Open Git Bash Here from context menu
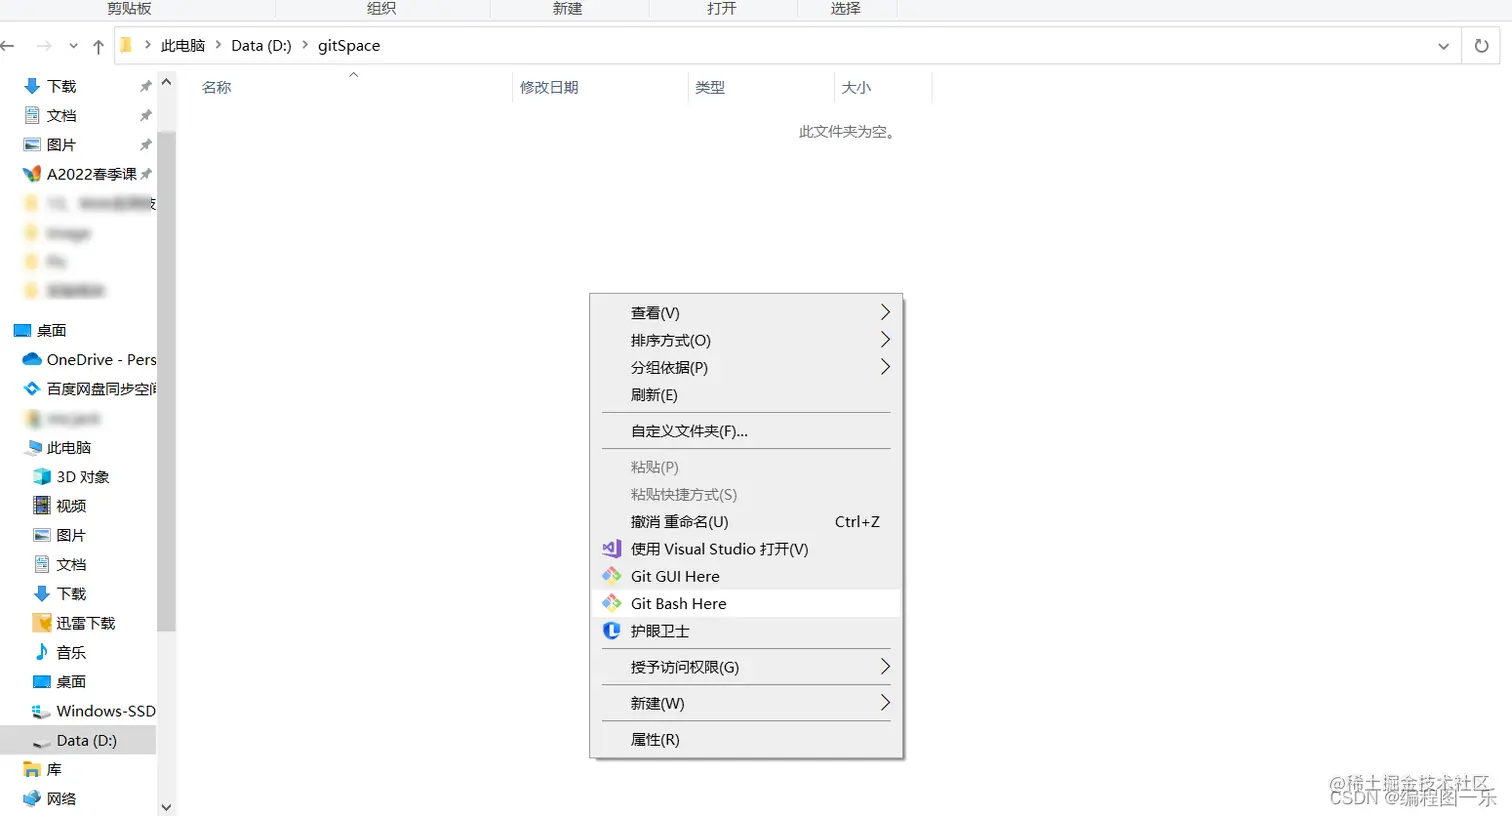 coord(746,604)
